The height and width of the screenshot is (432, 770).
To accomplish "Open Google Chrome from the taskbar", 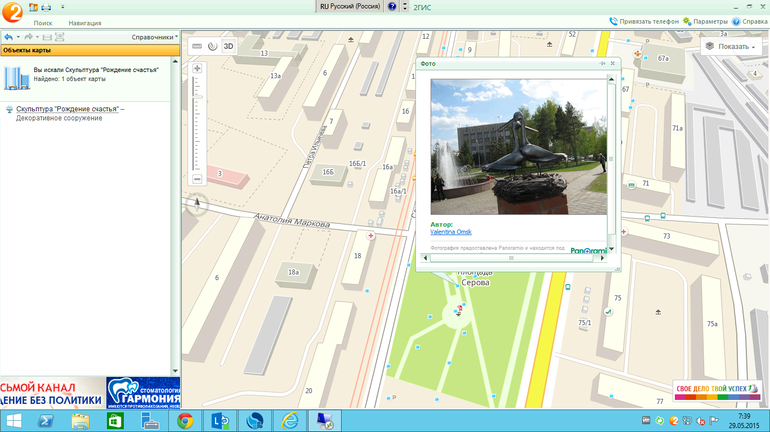I will (x=185, y=421).
